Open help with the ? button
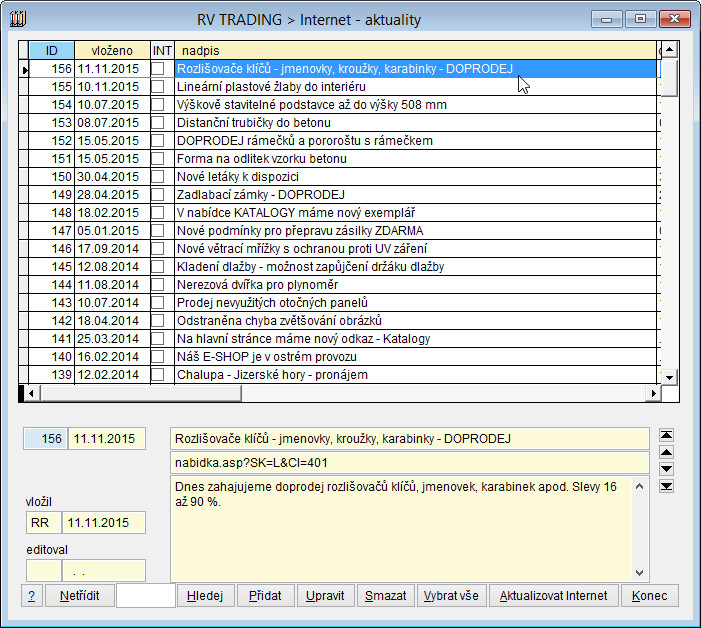The height and width of the screenshot is (628, 701). [32, 595]
